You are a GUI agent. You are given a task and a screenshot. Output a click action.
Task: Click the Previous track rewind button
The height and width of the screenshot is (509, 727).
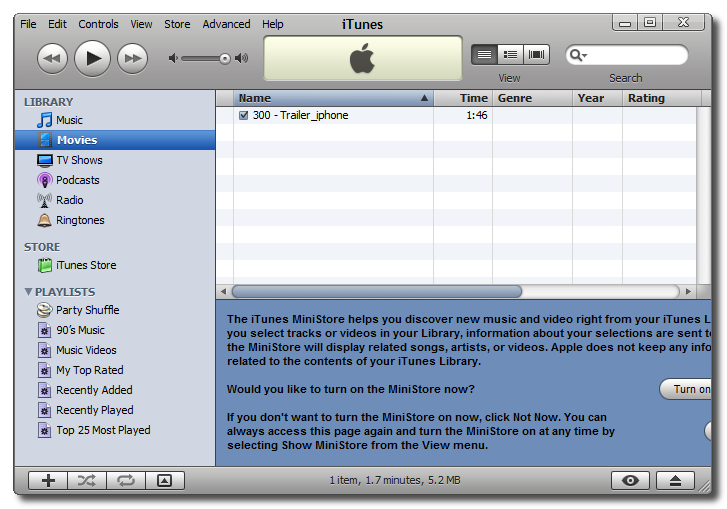52,58
